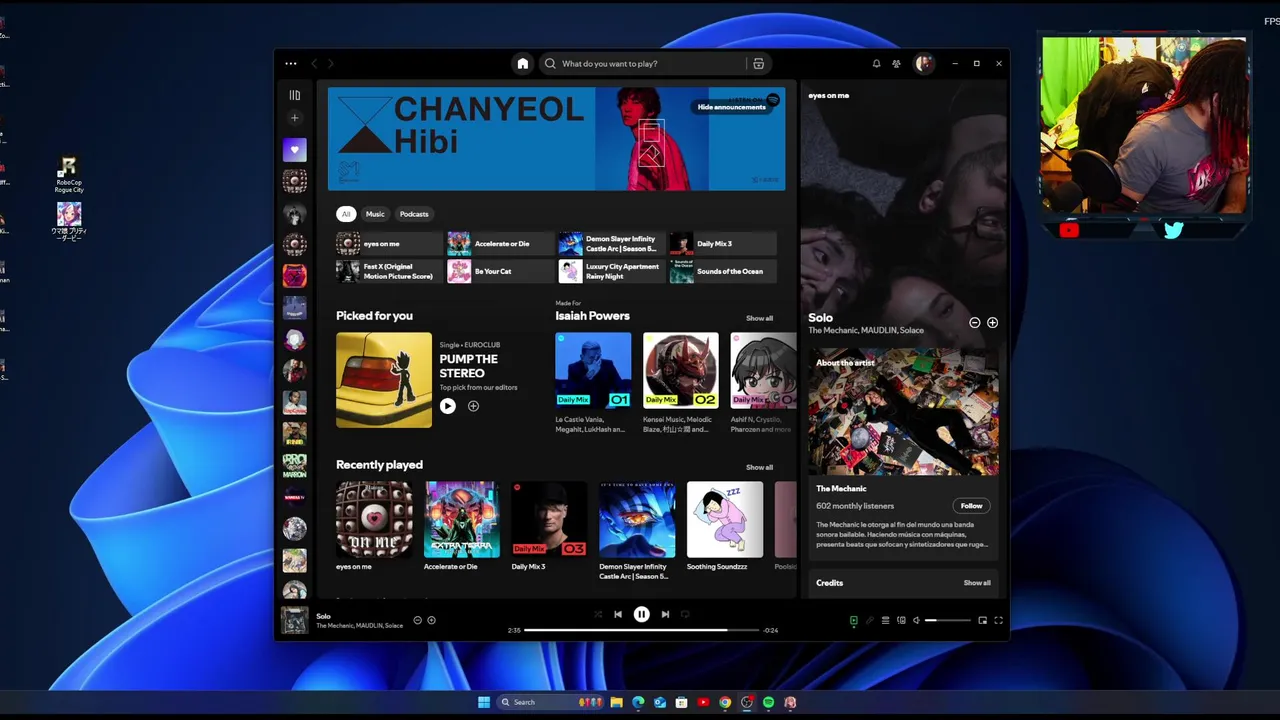Screen dimensions: 1280x720
Task: Open the Miniplayer icon
Action: 982,620
